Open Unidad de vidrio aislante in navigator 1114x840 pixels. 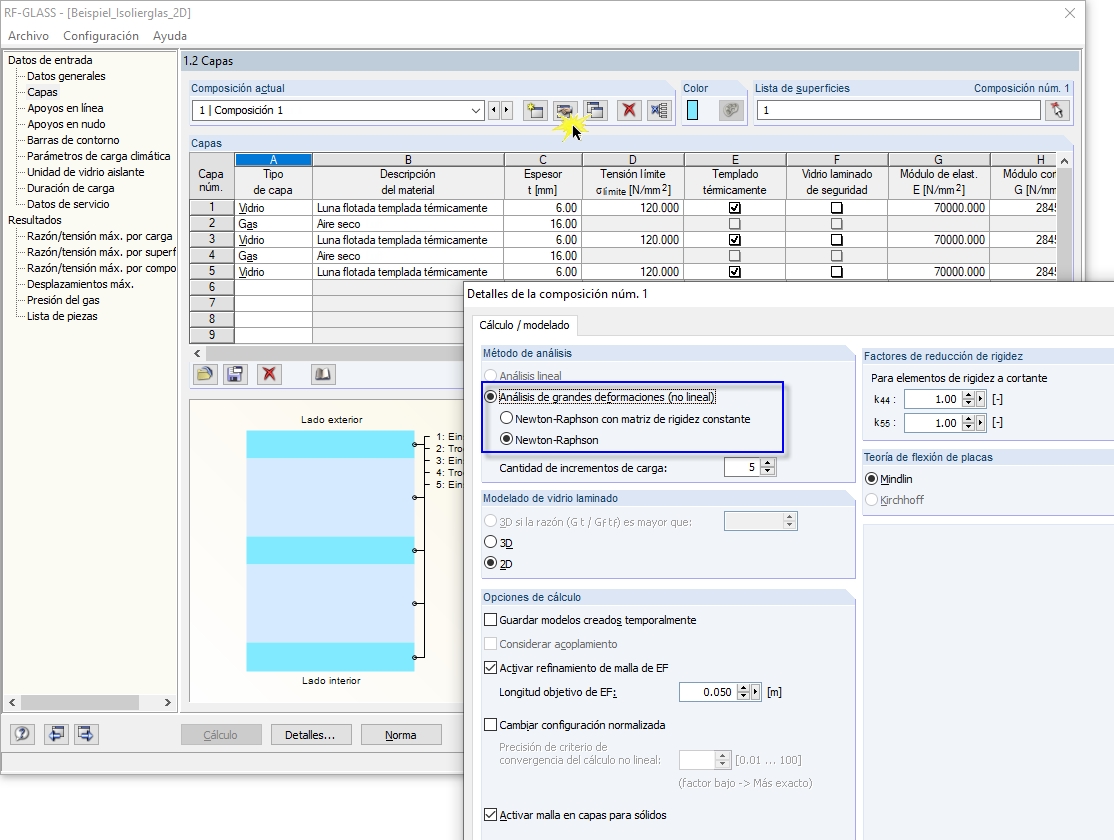tap(85, 172)
